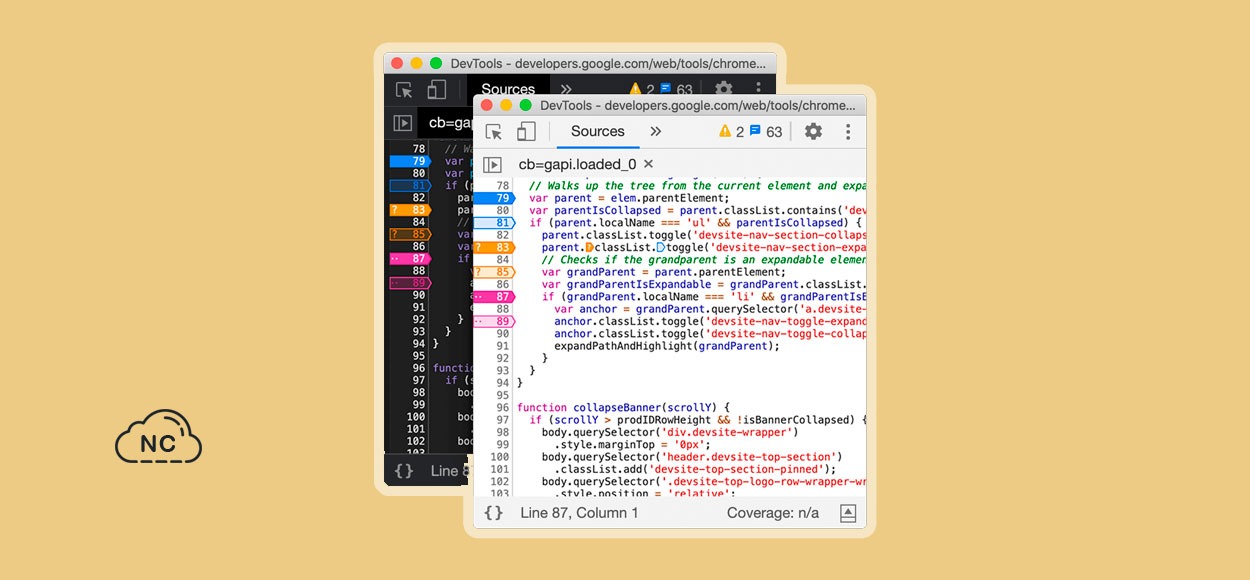1250x580 pixels.
Task: Pretty print code with front window braces icon
Action: tap(493, 513)
